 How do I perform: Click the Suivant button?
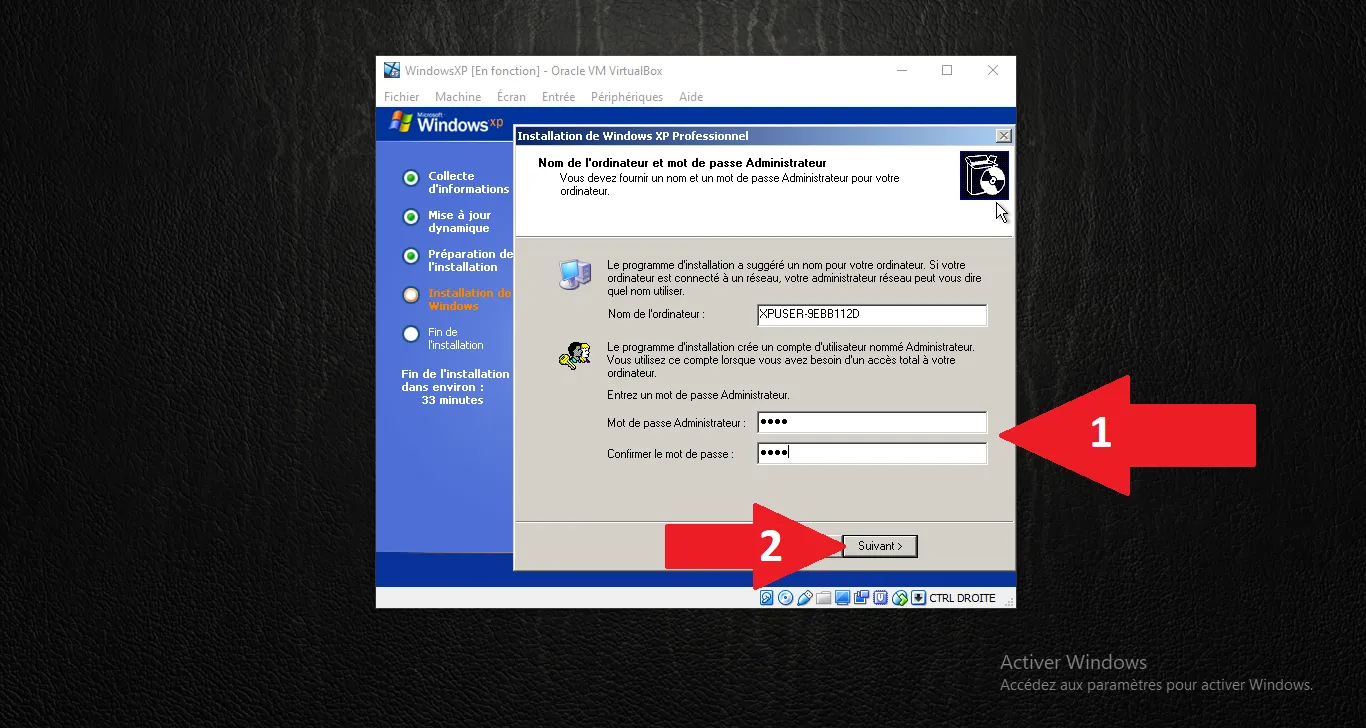pos(880,546)
